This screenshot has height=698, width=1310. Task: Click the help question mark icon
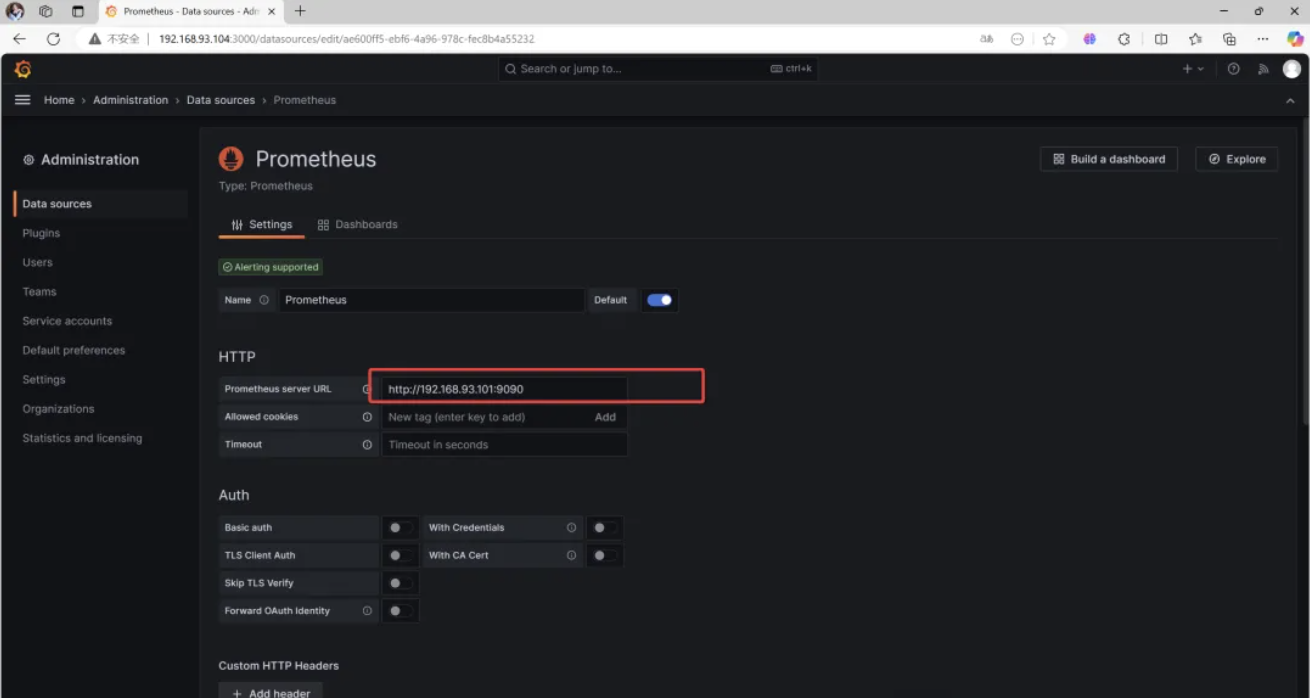[x=1233, y=69]
